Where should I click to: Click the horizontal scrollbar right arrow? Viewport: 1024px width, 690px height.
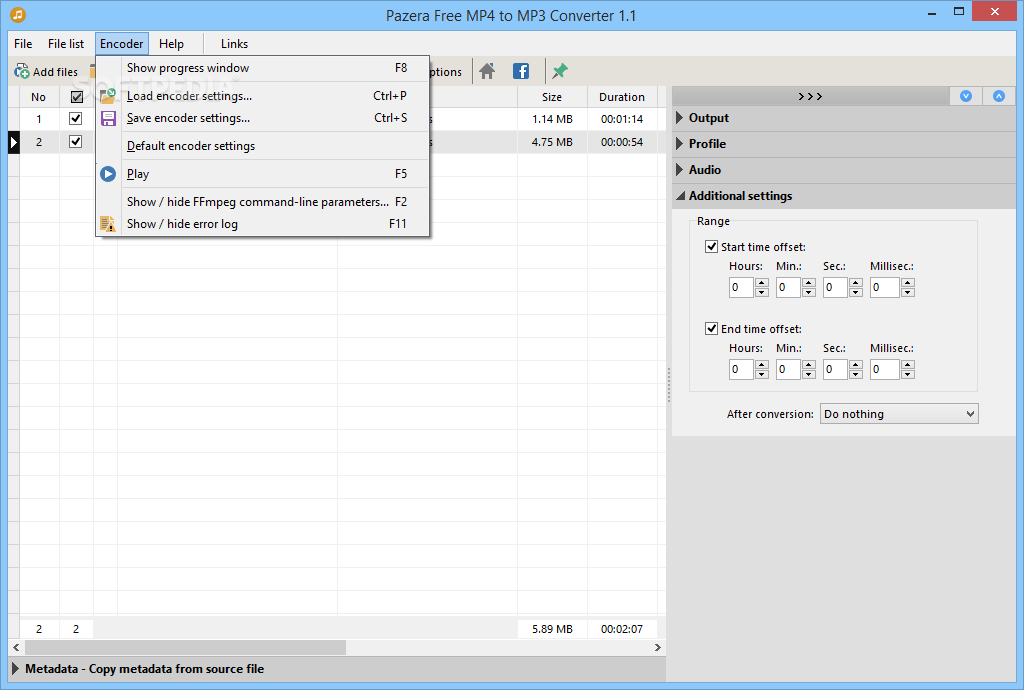(x=658, y=648)
